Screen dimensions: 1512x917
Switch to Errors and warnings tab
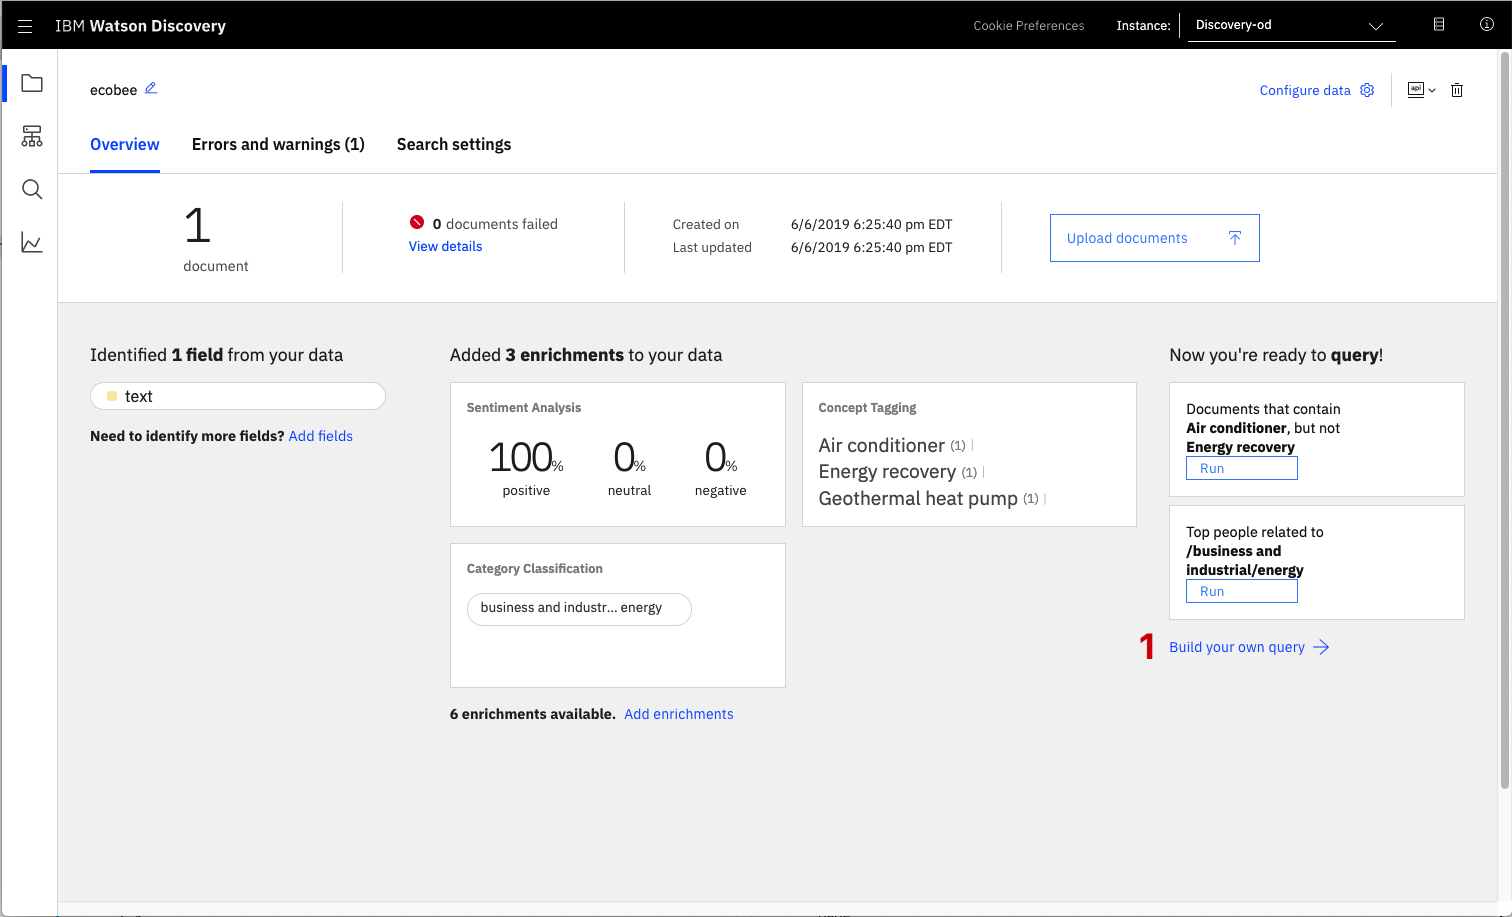pos(278,144)
